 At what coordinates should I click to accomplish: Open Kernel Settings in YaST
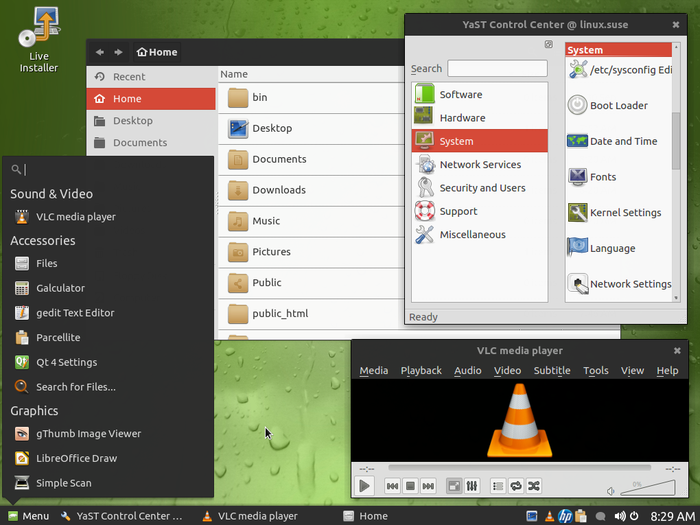(x=625, y=212)
